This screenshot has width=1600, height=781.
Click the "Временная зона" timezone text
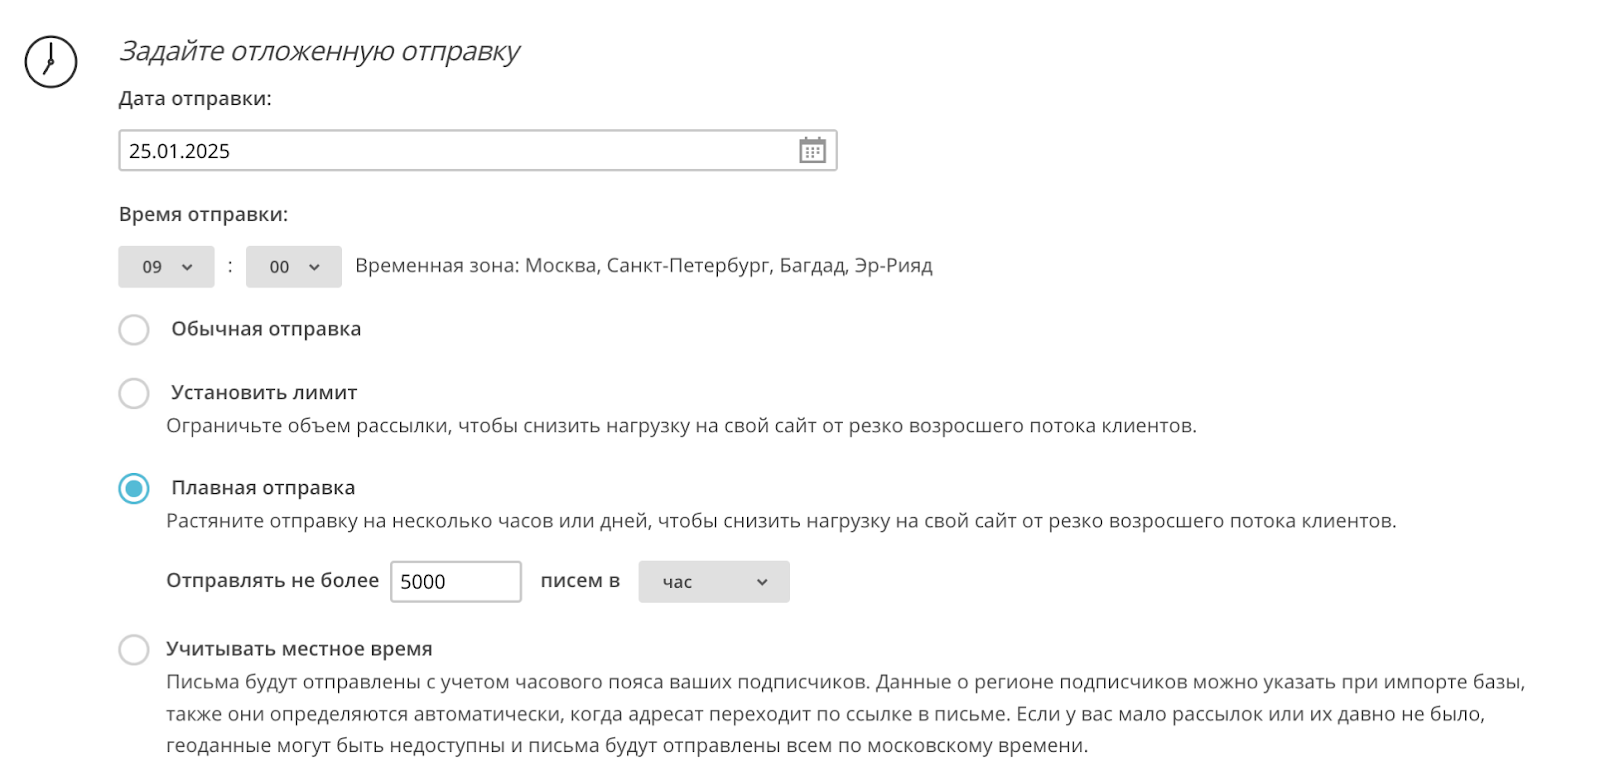click(x=643, y=266)
